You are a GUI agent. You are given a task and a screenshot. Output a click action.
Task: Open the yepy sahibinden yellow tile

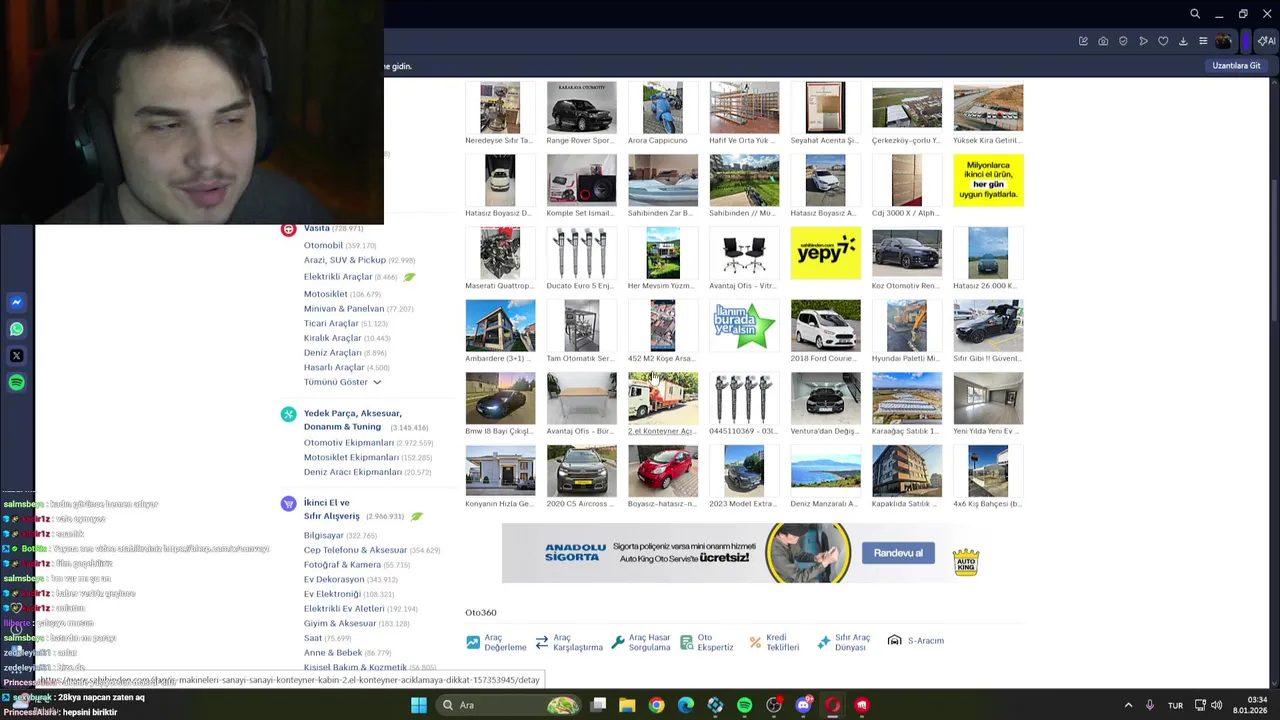pos(825,253)
